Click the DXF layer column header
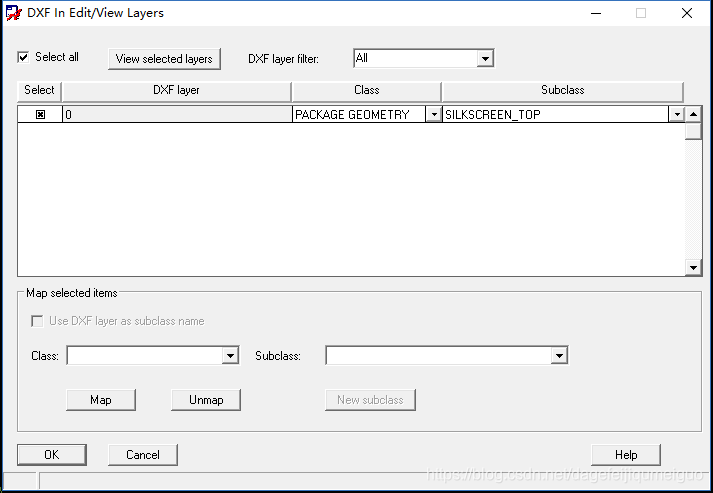This screenshot has height=493, width=713. tap(176, 91)
